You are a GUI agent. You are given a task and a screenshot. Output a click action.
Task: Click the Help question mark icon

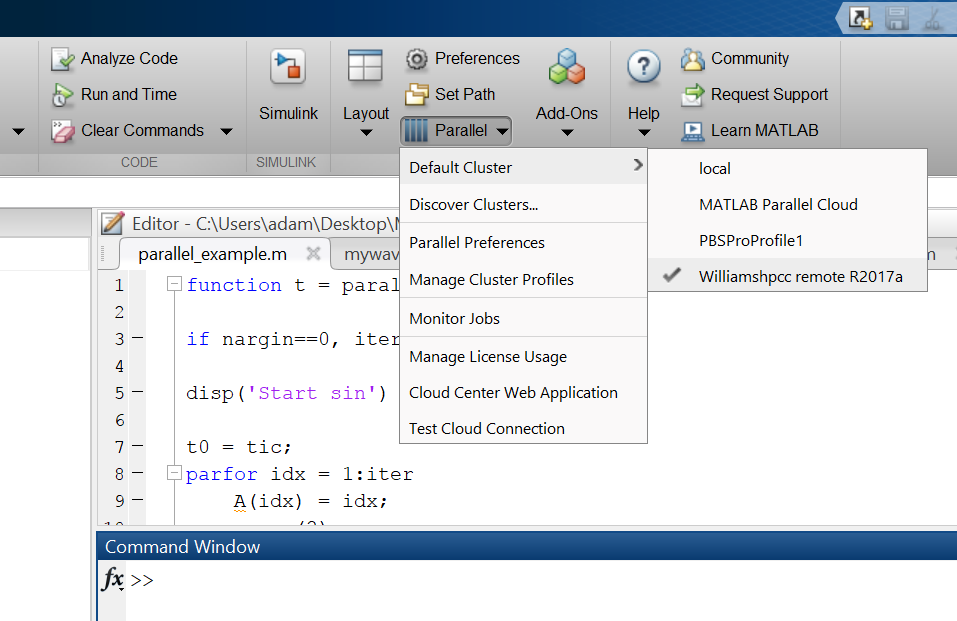643,67
